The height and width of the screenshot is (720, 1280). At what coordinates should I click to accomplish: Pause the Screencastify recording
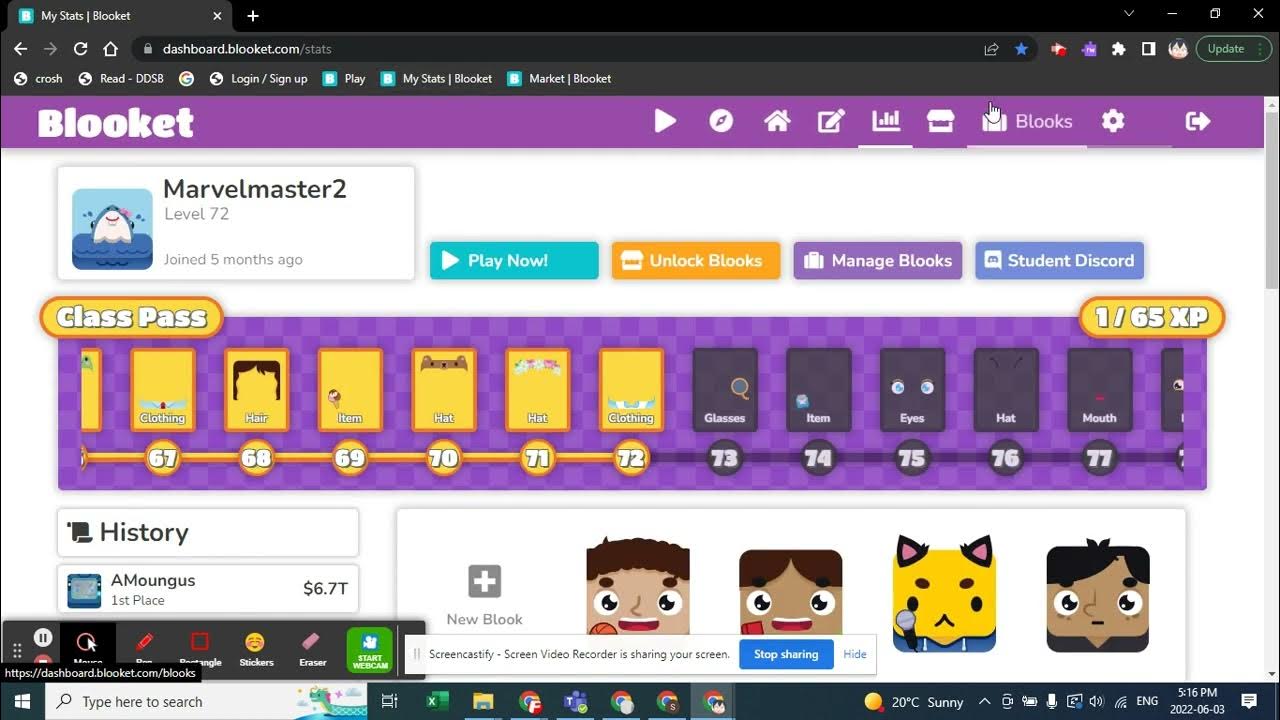tap(43, 637)
